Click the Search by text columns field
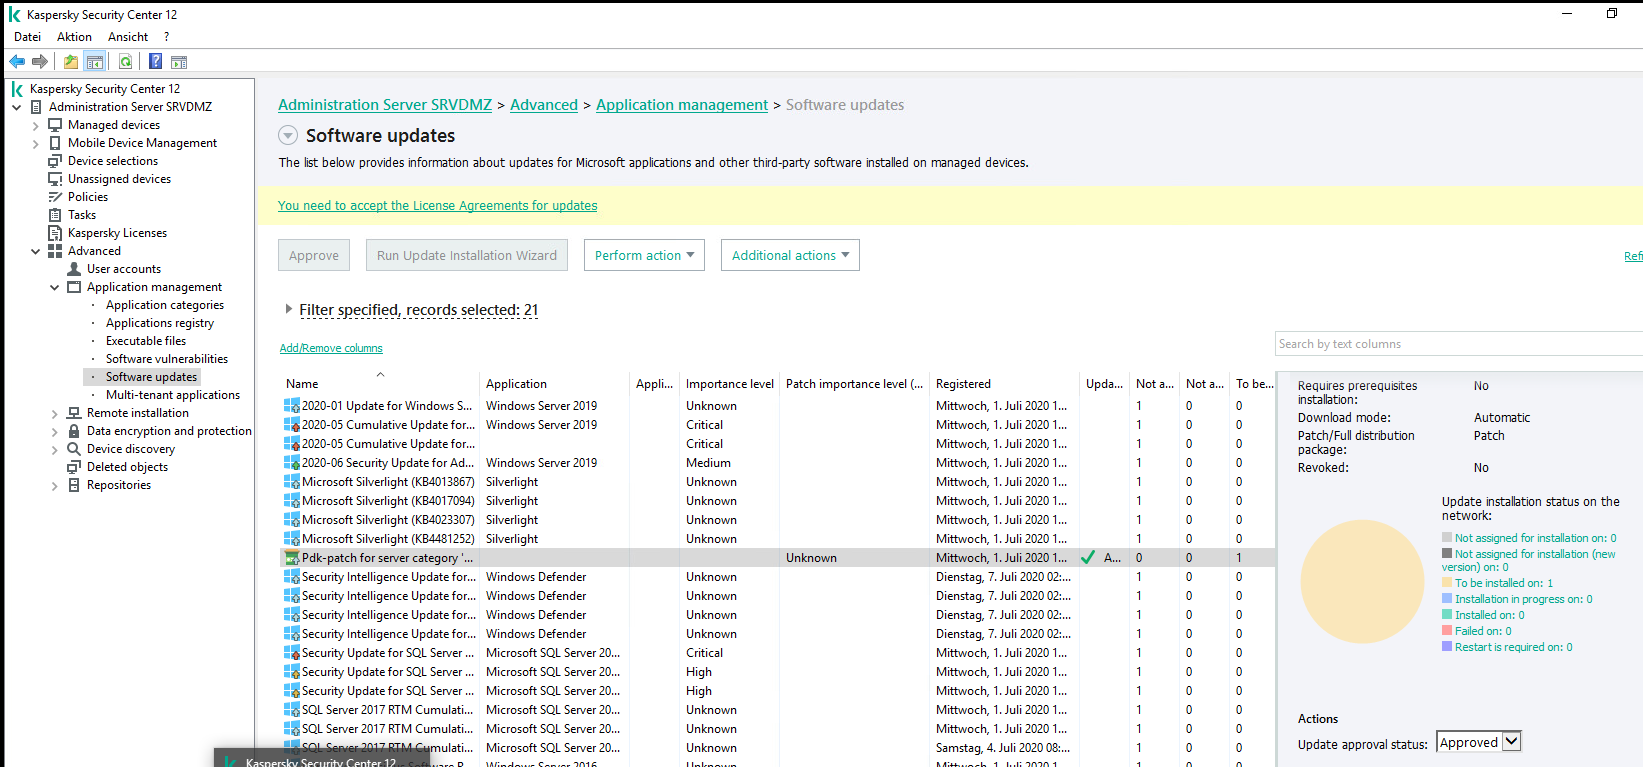Viewport: 1643px width, 767px height. click(1457, 344)
